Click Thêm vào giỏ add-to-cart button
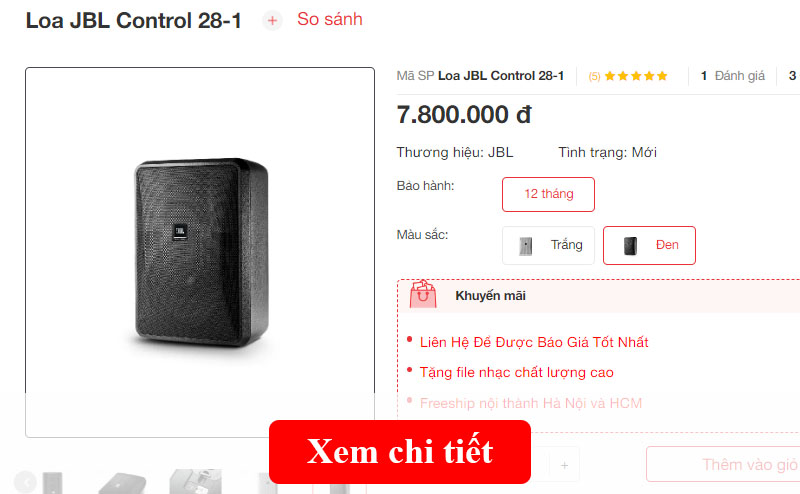 point(723,464)
